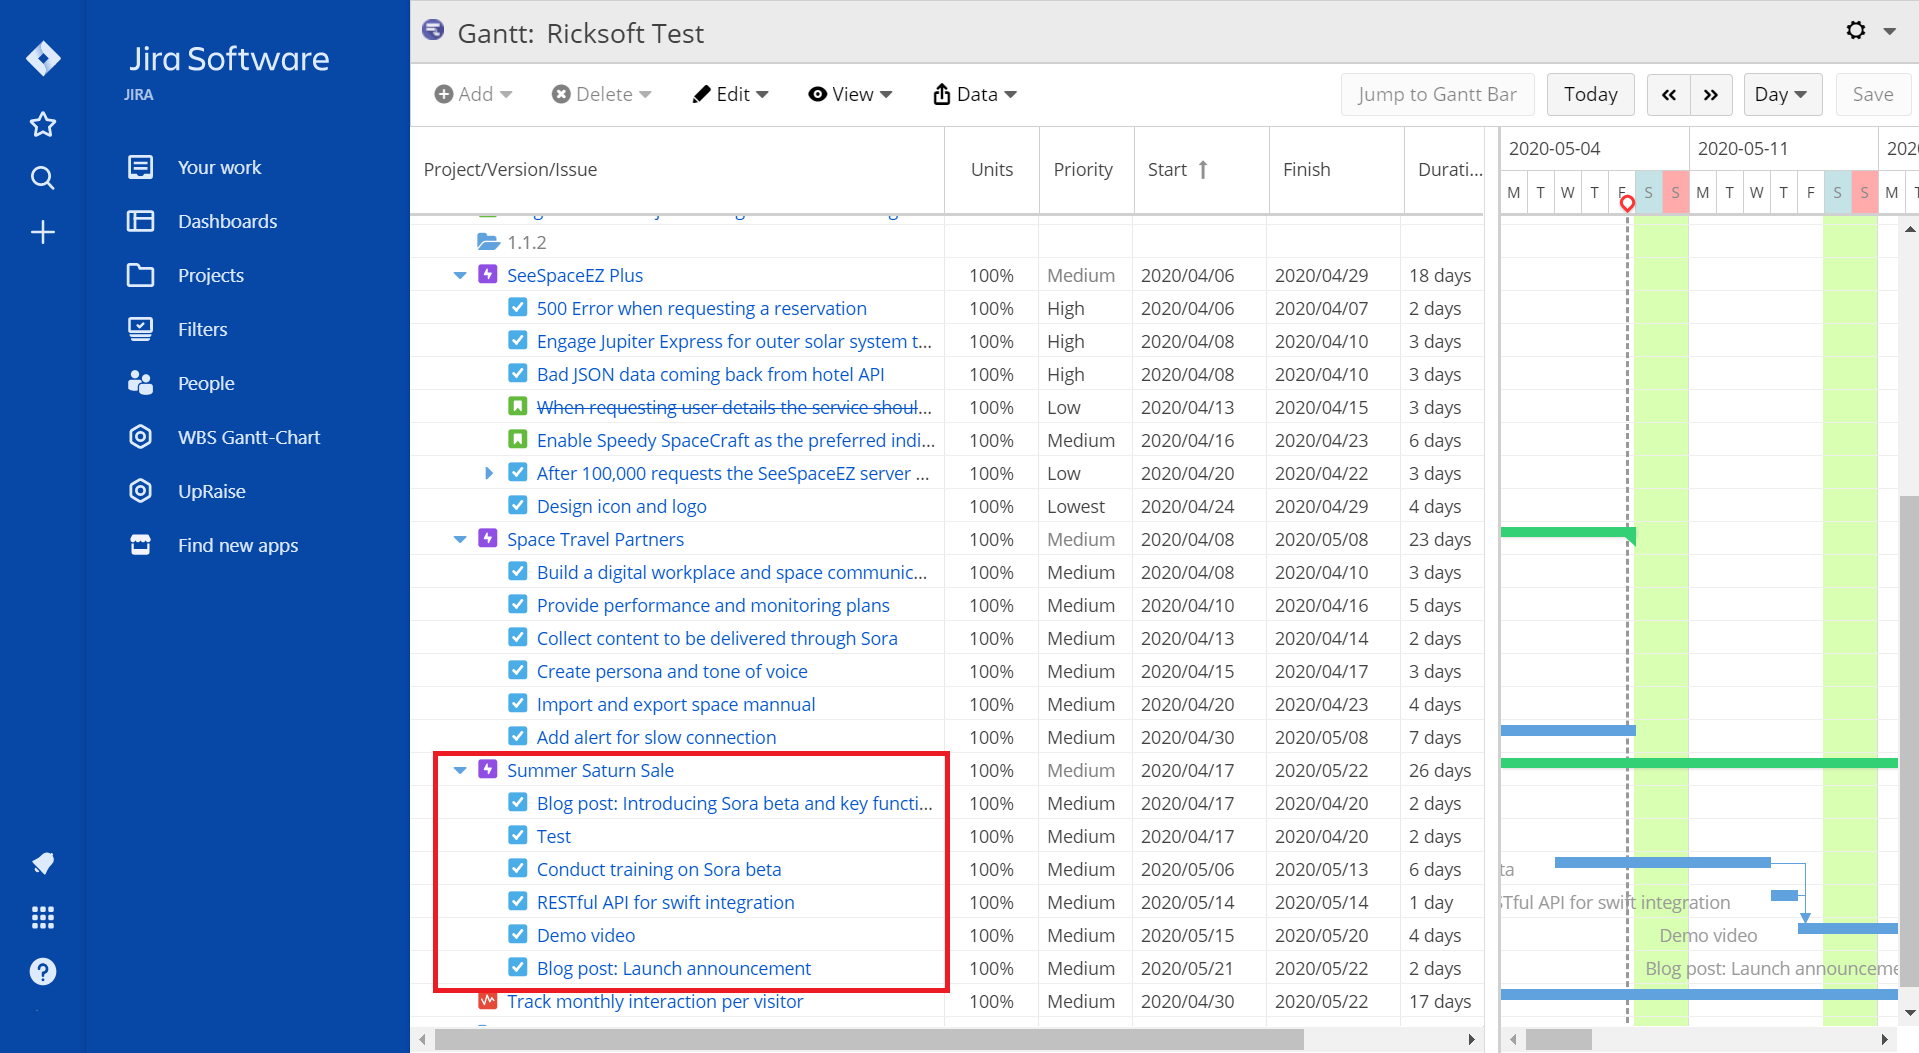Open the settings gear menu
Screen dimensions: 1919x1053
pyautogui.click(x=1856, y=31)
